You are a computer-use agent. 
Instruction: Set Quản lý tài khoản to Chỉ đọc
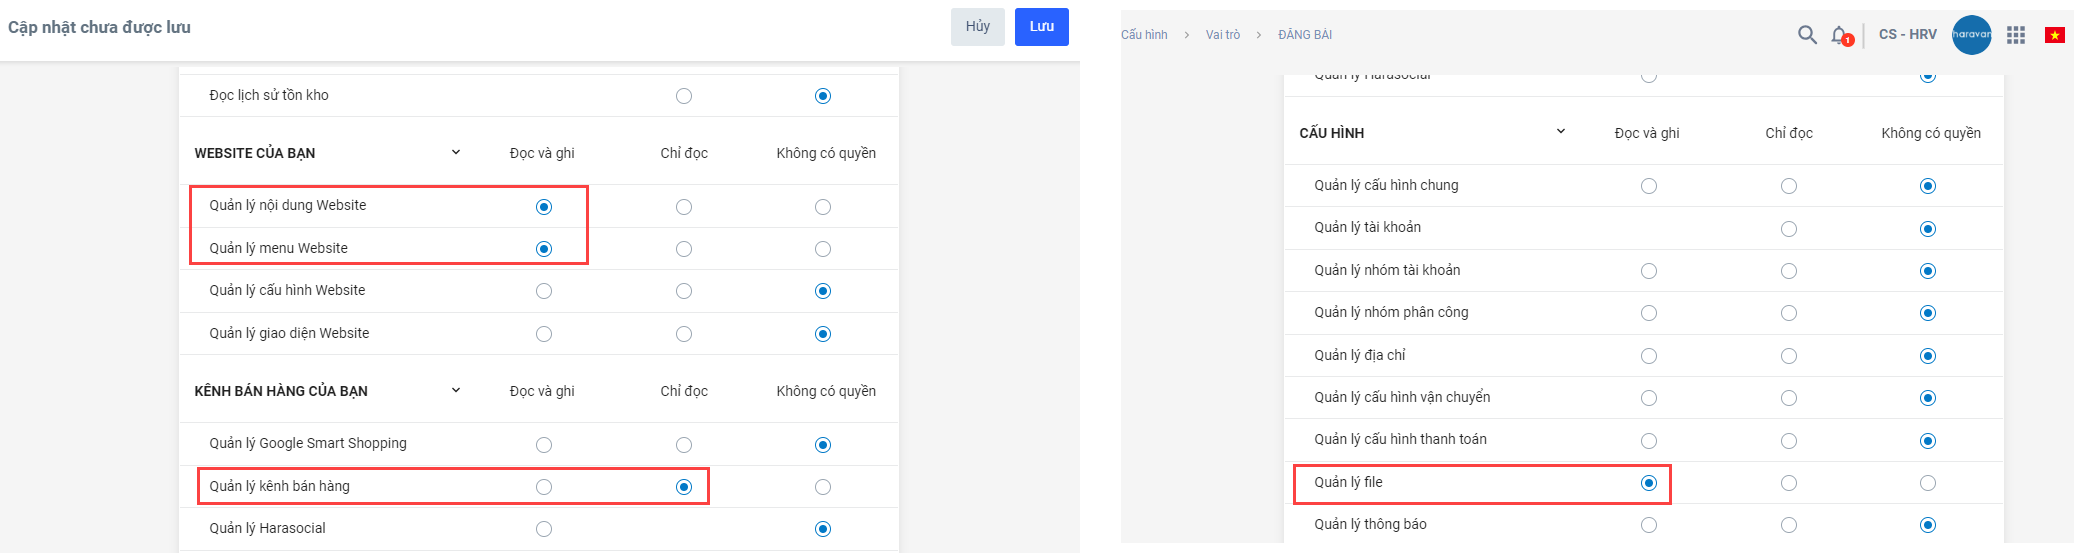1789,229
